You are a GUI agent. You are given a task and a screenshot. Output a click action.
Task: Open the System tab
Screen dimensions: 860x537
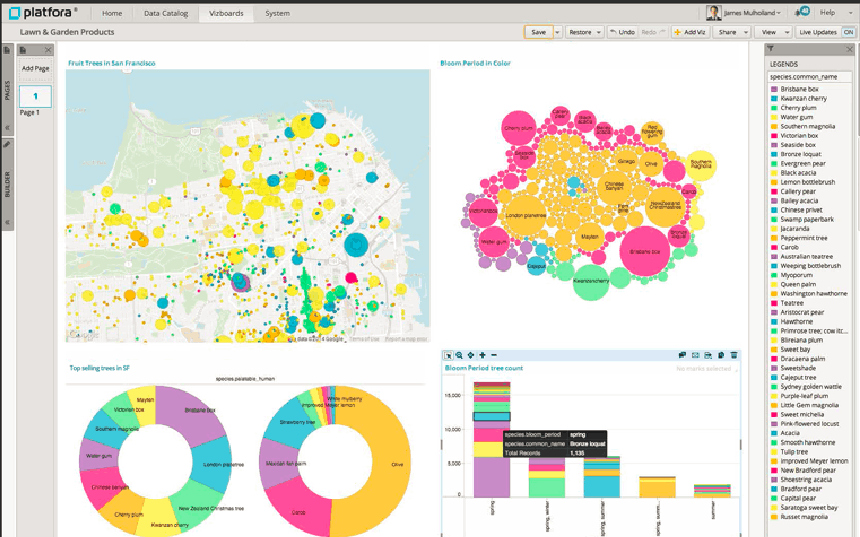tap(277, 13)
